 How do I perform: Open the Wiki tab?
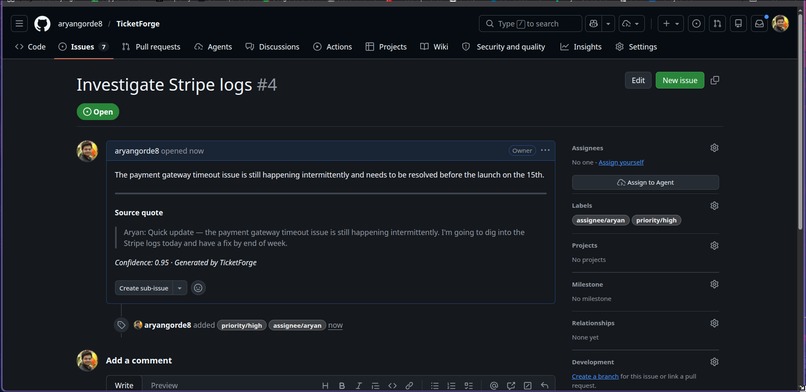pyautogui.click(x=434, y=47)
